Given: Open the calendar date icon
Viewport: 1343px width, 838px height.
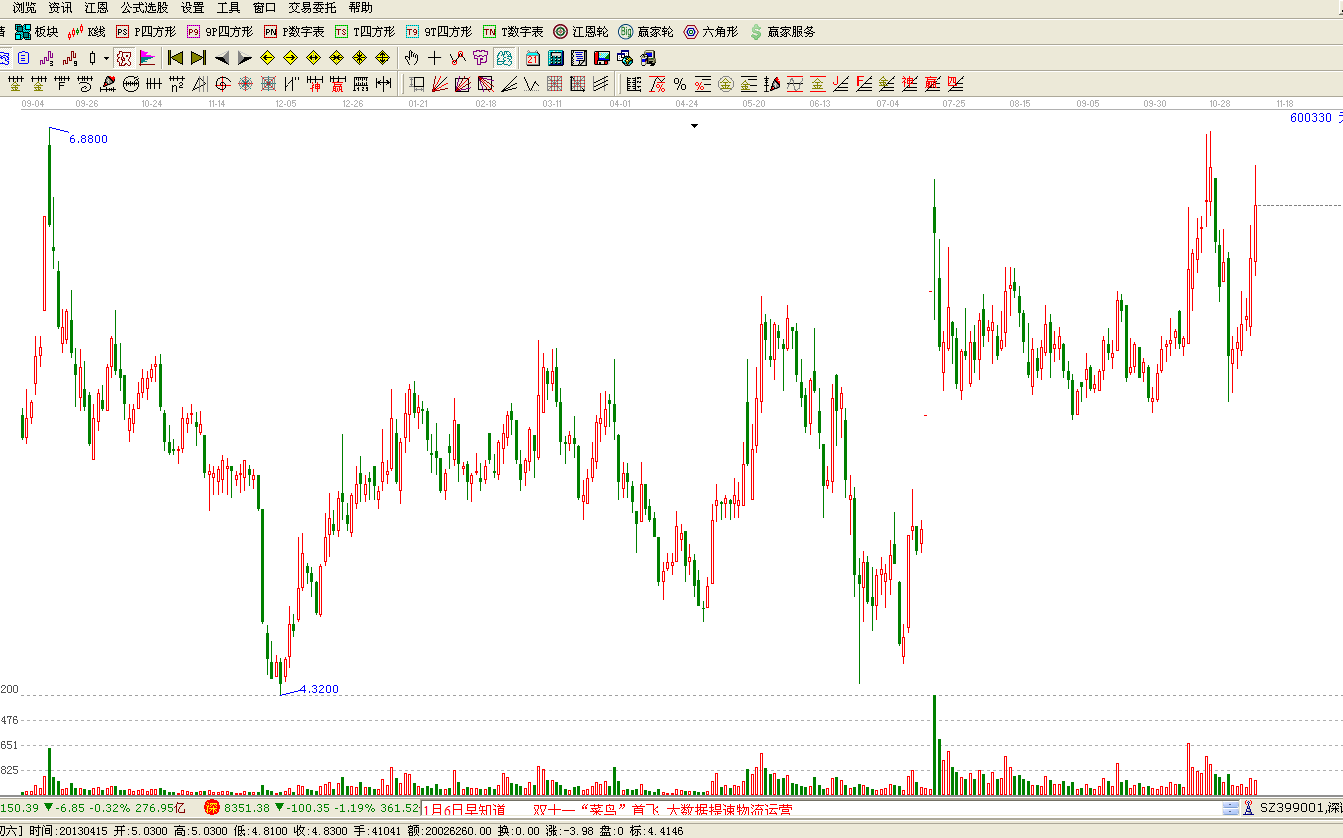Looking at the screenshot, I should click(x=533, y=58).
